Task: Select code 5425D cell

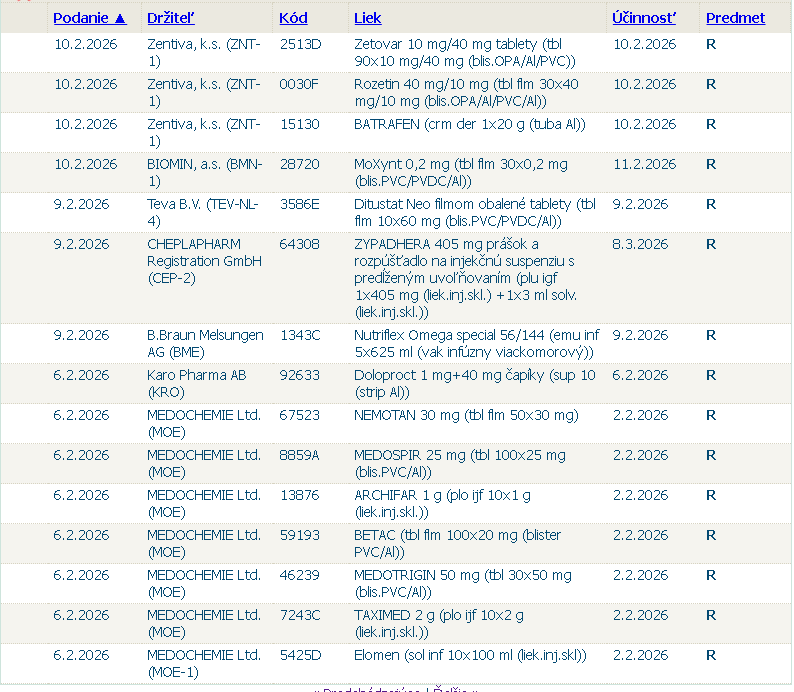Action: pyautogui.click(x=300, y=656)
